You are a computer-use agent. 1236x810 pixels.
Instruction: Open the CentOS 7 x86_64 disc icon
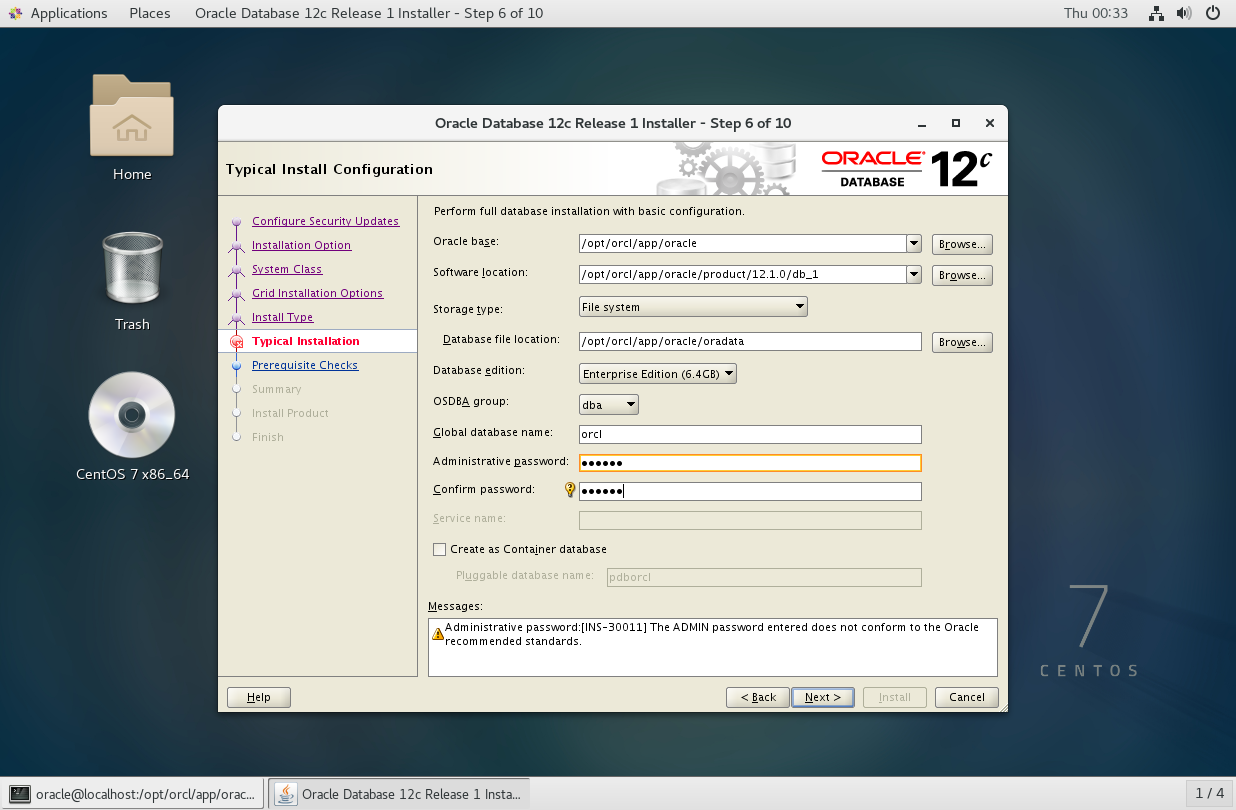(x=131, y=415)
